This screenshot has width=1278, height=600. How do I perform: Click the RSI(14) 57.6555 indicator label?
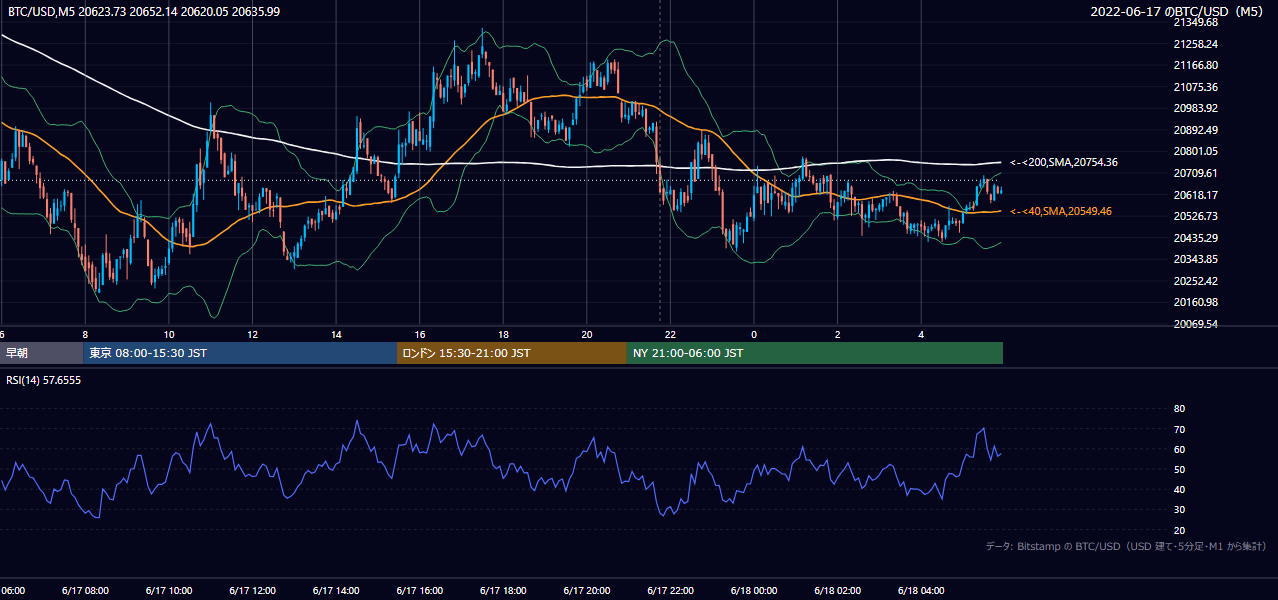(44, 380)
